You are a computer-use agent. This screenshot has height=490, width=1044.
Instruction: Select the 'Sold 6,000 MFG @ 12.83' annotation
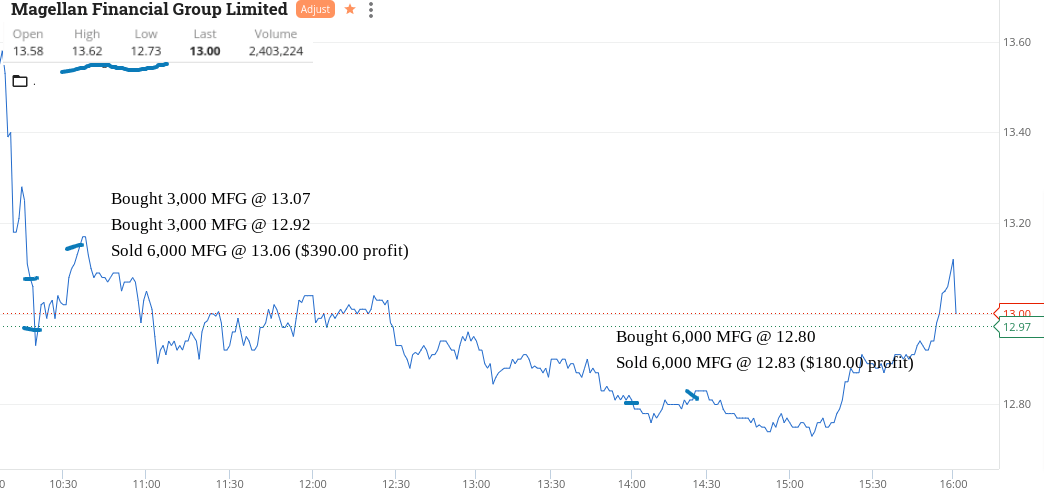pyautogui.click(x=765, y=364)
